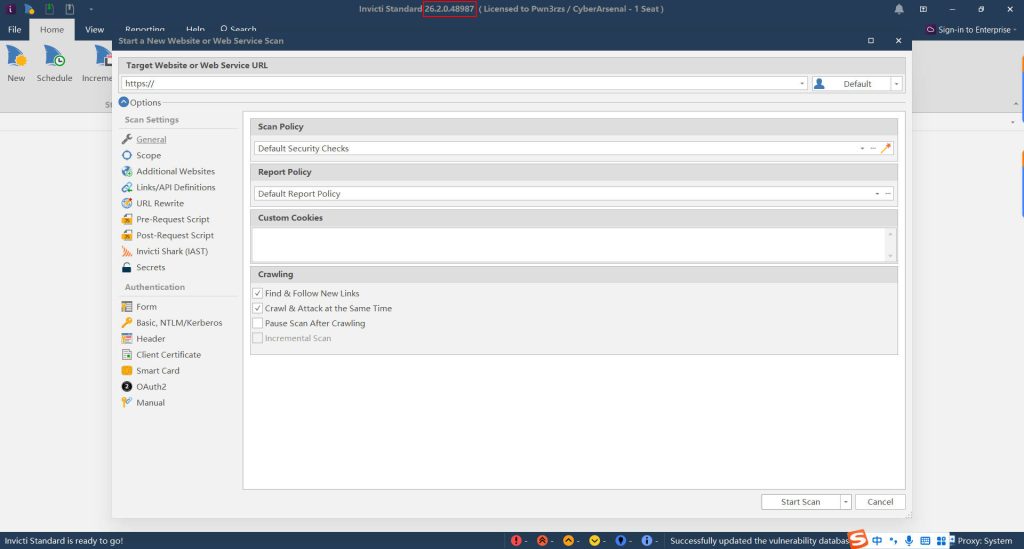Image resolution: width=1024 pixels, height=549 pixels.
Task: Click the Scope settings icon
Action: pos(127,156)
